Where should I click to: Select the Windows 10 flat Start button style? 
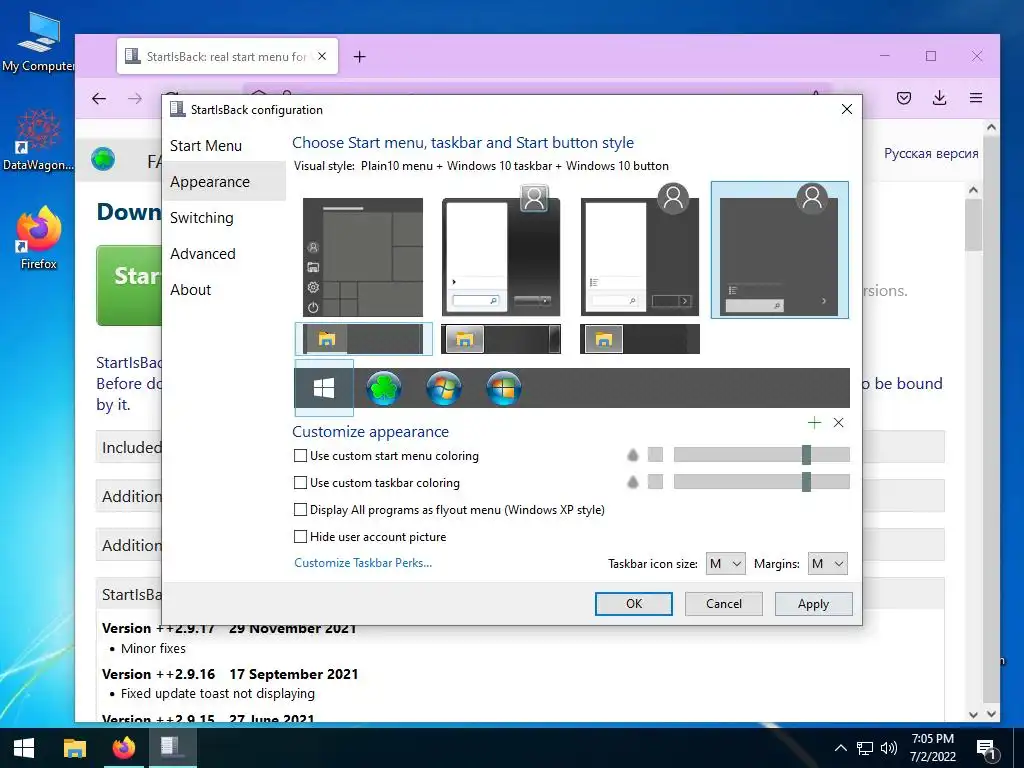click(x=324, y=388)
